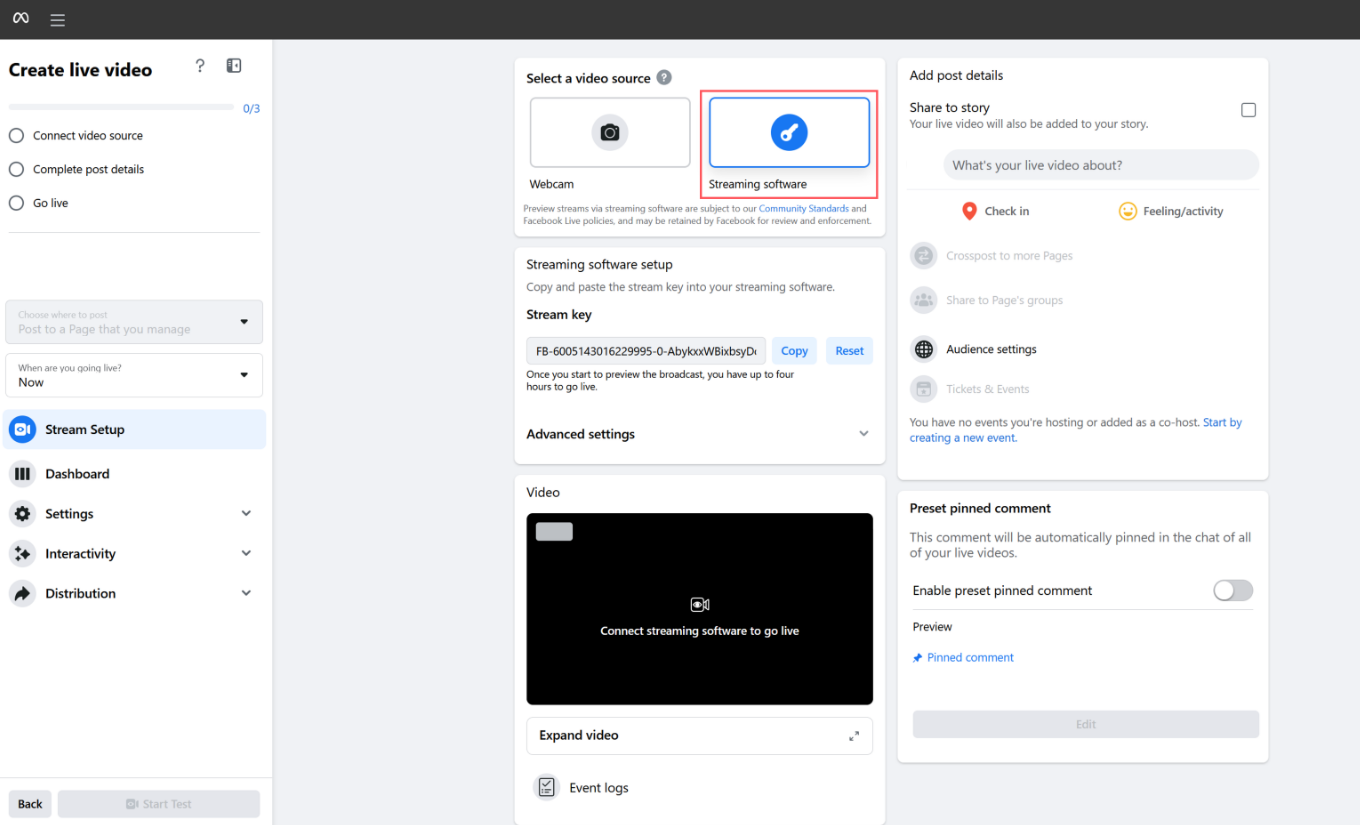Select Stream Setup in the sidebar
1360x825 pixels.
pos(85,429)
